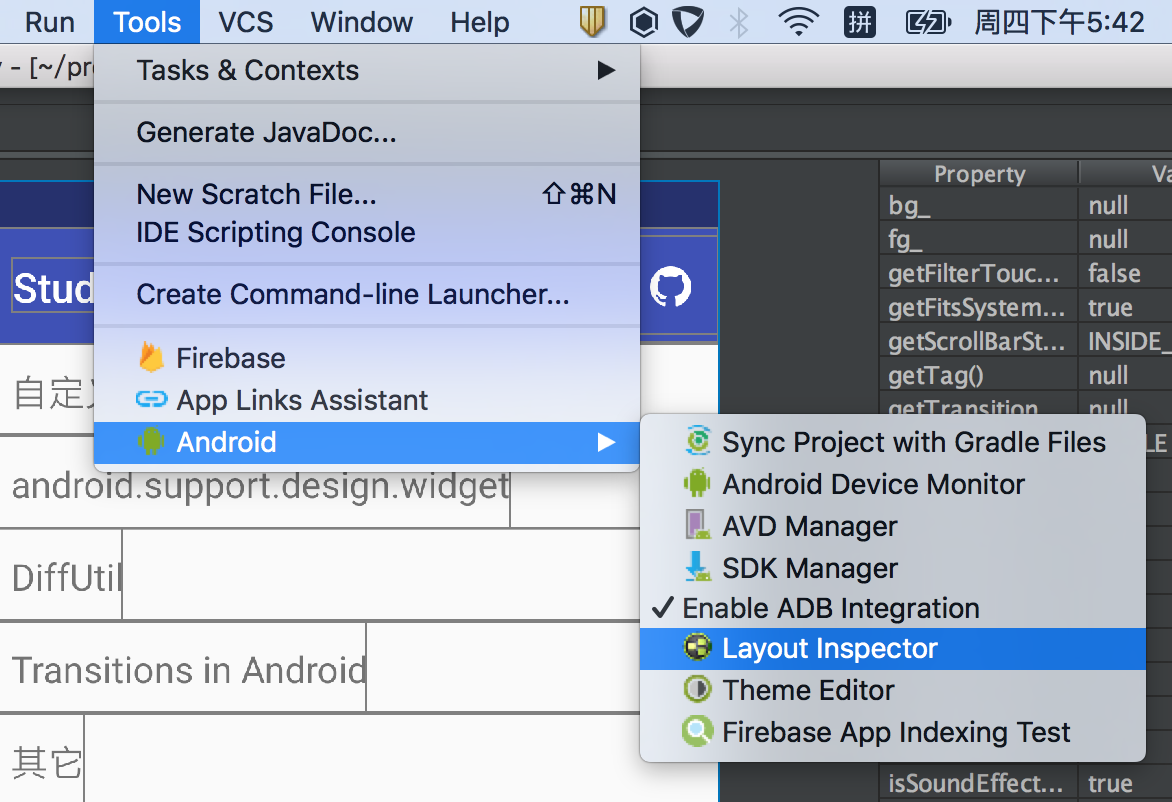Image resolution: width=1172 pixels, height=802 pixels.
Task: Click the gold shield icon in menu bar
Action: tap(592, 22)
